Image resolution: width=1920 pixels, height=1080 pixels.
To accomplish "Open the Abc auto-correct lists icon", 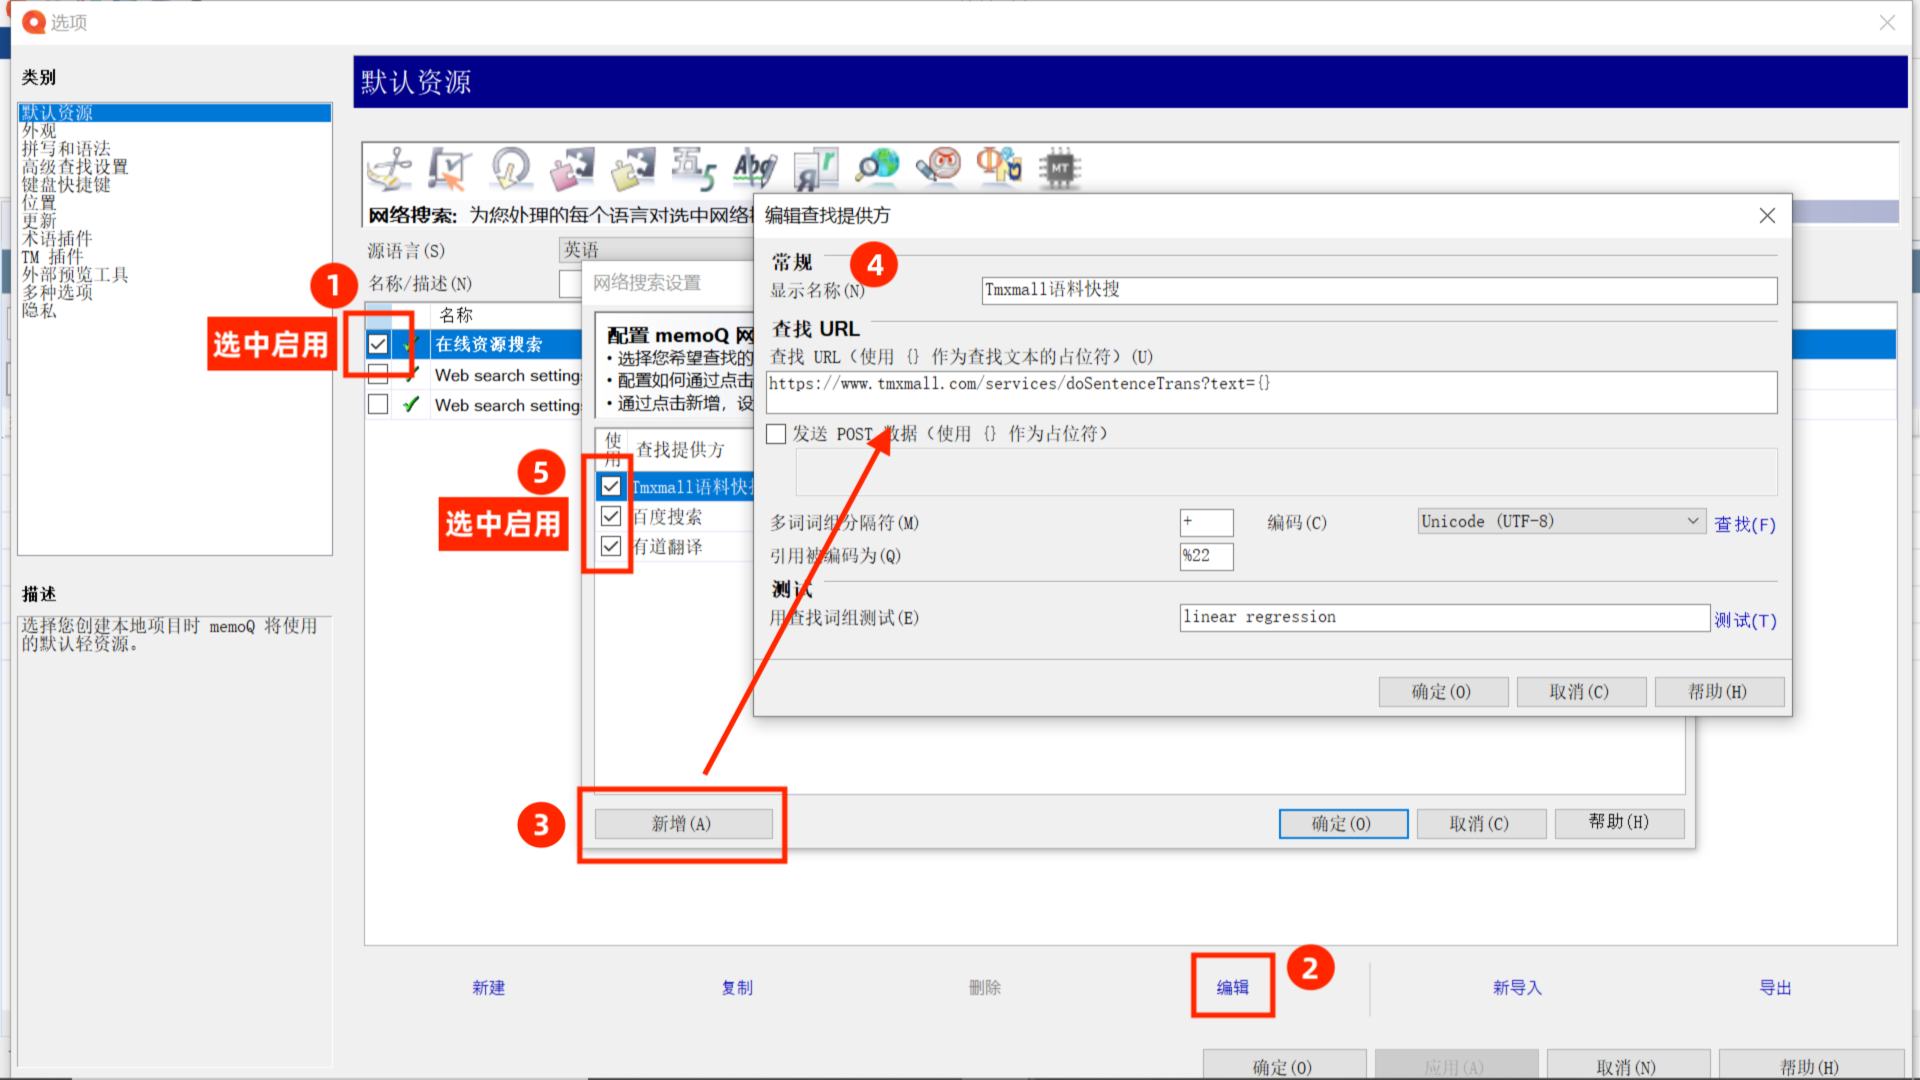I will click(755, 168).
